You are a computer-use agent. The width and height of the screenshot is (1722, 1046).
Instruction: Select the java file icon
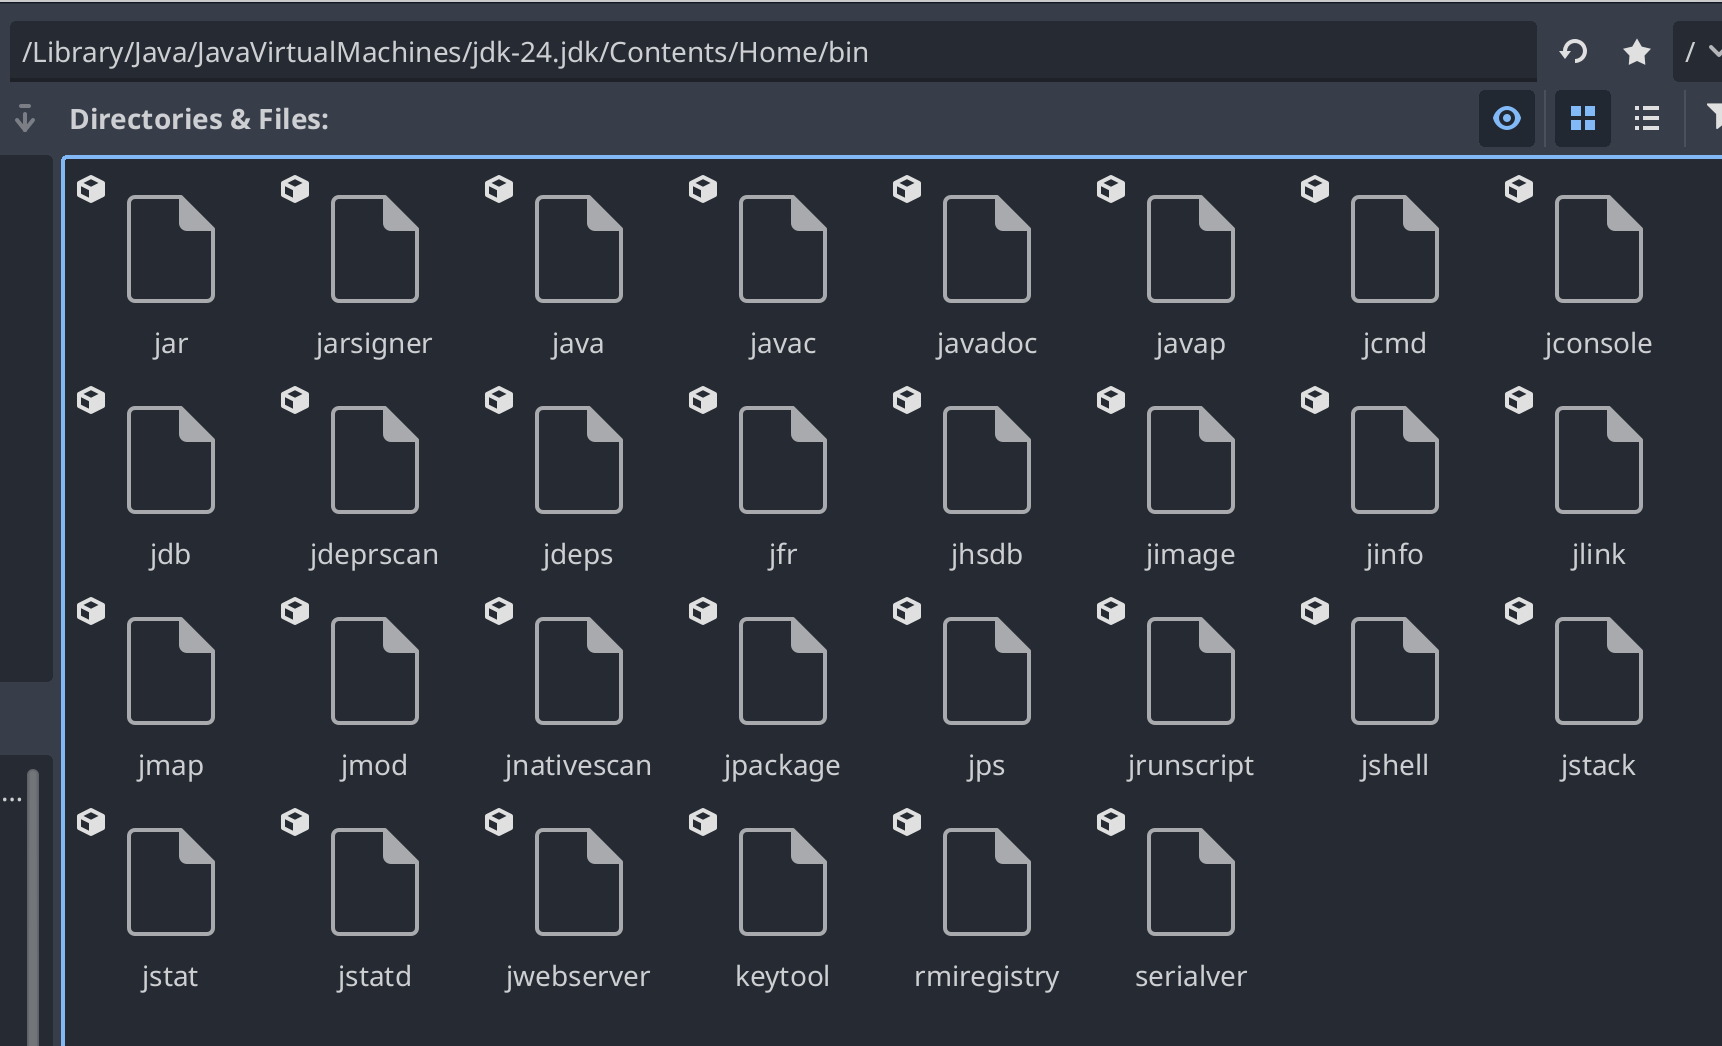pyautogui.click(x=579, y=249)
